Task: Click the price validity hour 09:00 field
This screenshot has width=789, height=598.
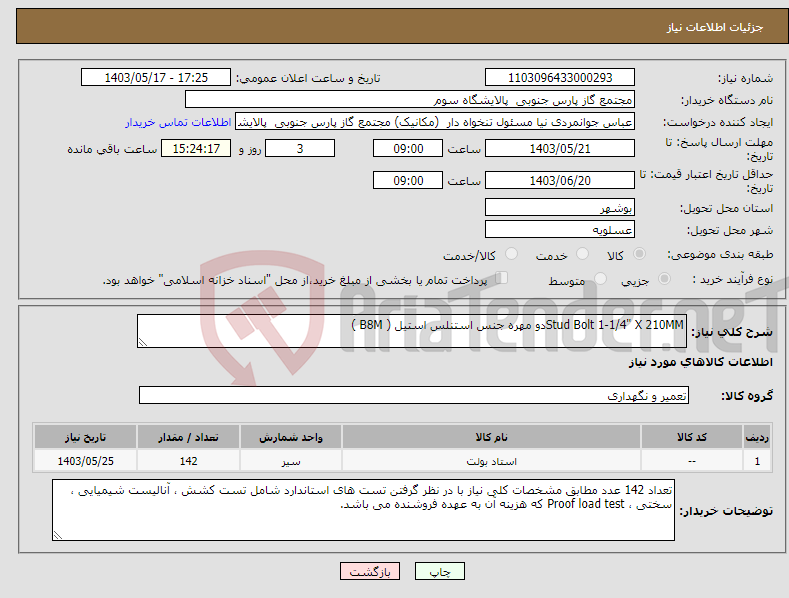Action: pyautogui.click(x=408, y=180)
